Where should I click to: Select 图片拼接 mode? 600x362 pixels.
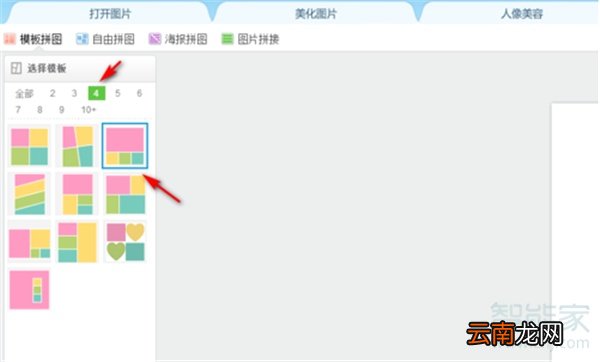click(251, 39)
